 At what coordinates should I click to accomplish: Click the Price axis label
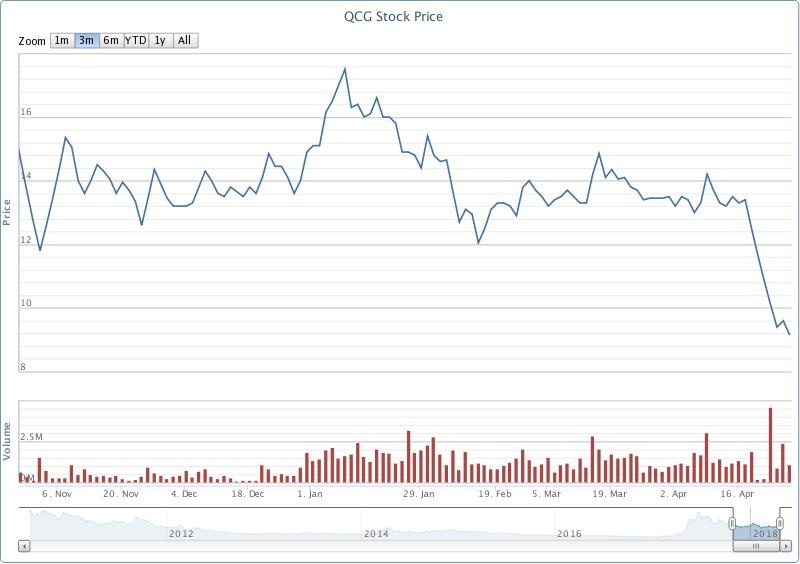point(8,211)
